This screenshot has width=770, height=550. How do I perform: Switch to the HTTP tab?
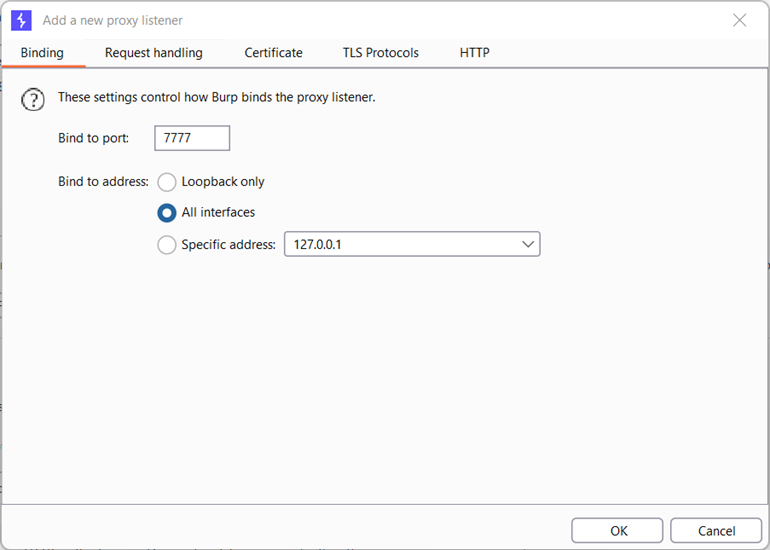pos(474,53)
